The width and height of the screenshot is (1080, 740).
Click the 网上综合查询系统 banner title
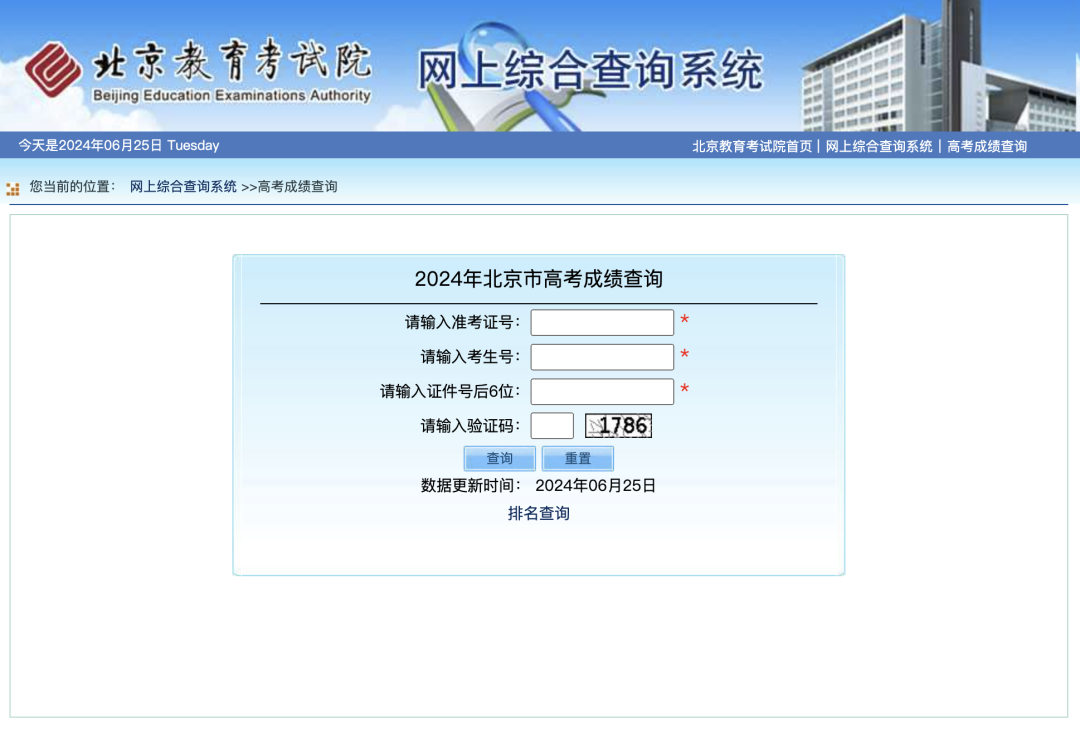(x=590, y=70)
